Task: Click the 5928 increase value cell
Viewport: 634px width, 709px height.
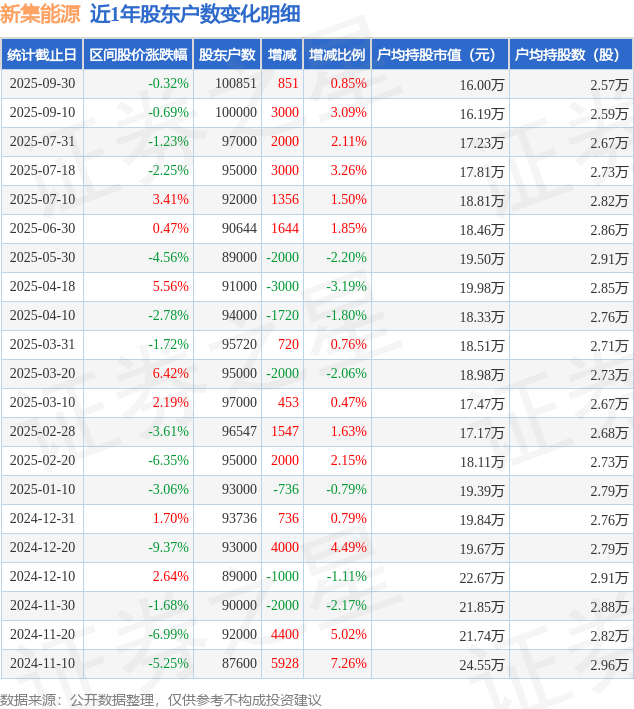Action: (284, 664)
